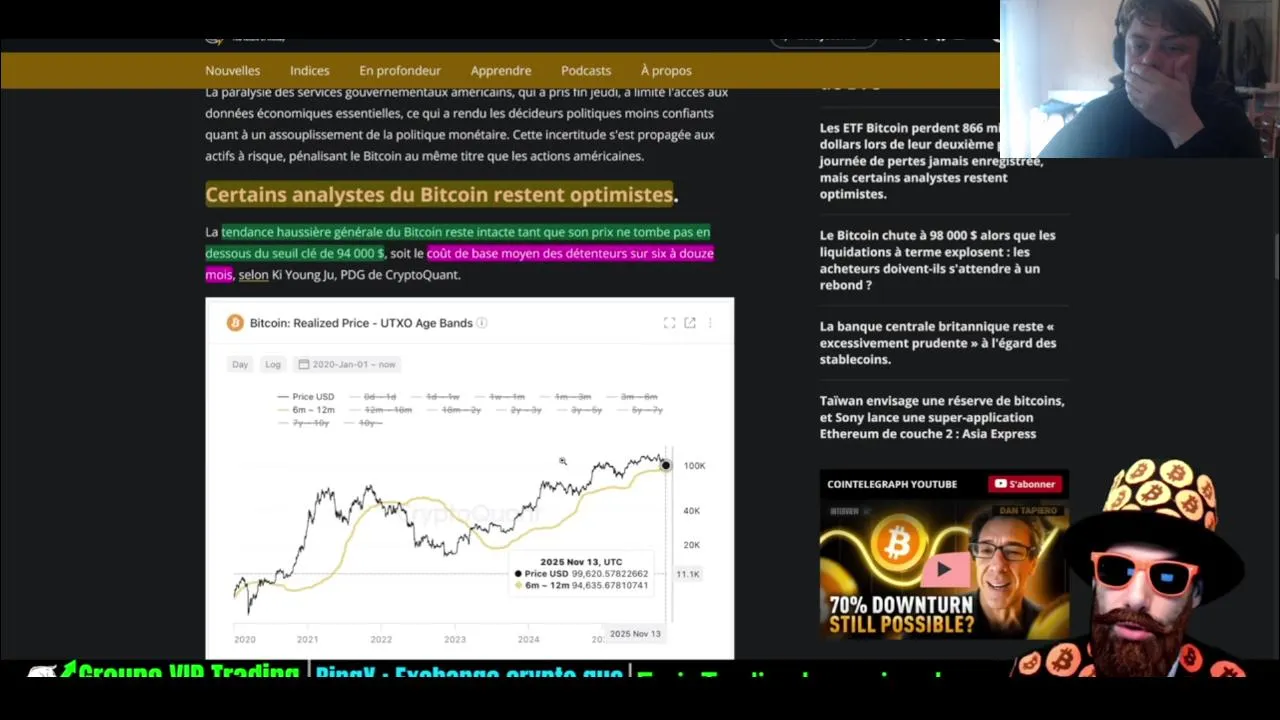Enable the 0d ~ 1d band in legend
Viewport: 1280px width, 720px height.
point(372,397)
